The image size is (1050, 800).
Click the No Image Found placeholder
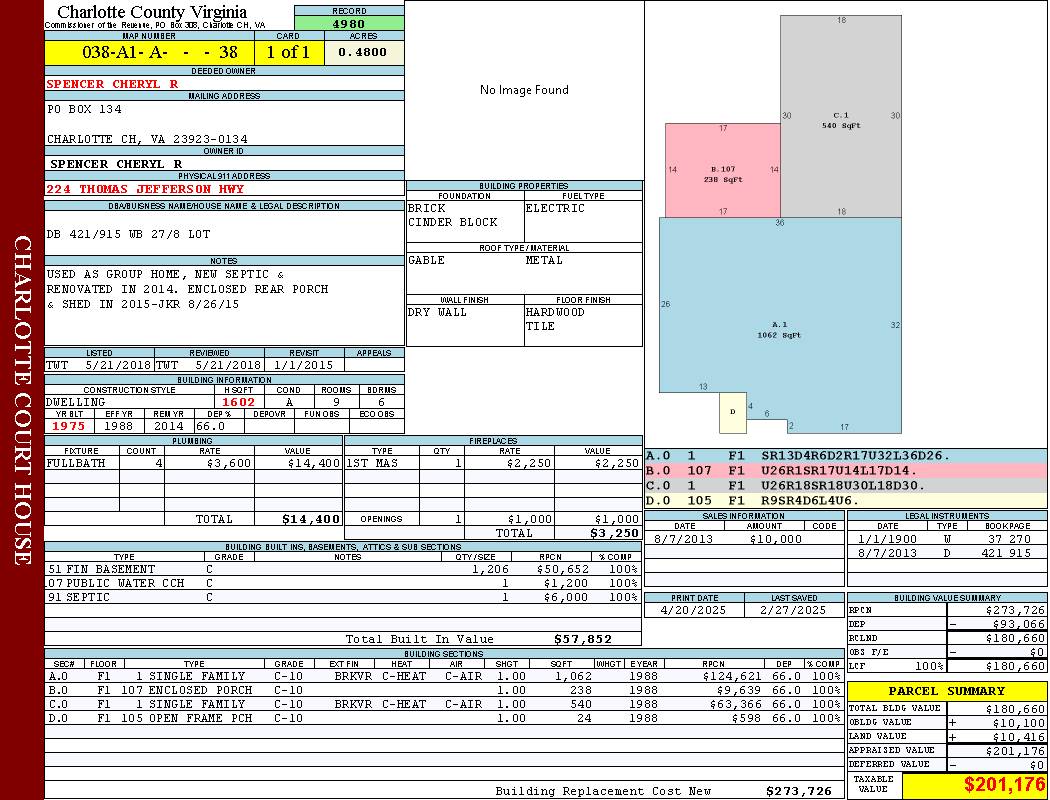pos(524,90)
